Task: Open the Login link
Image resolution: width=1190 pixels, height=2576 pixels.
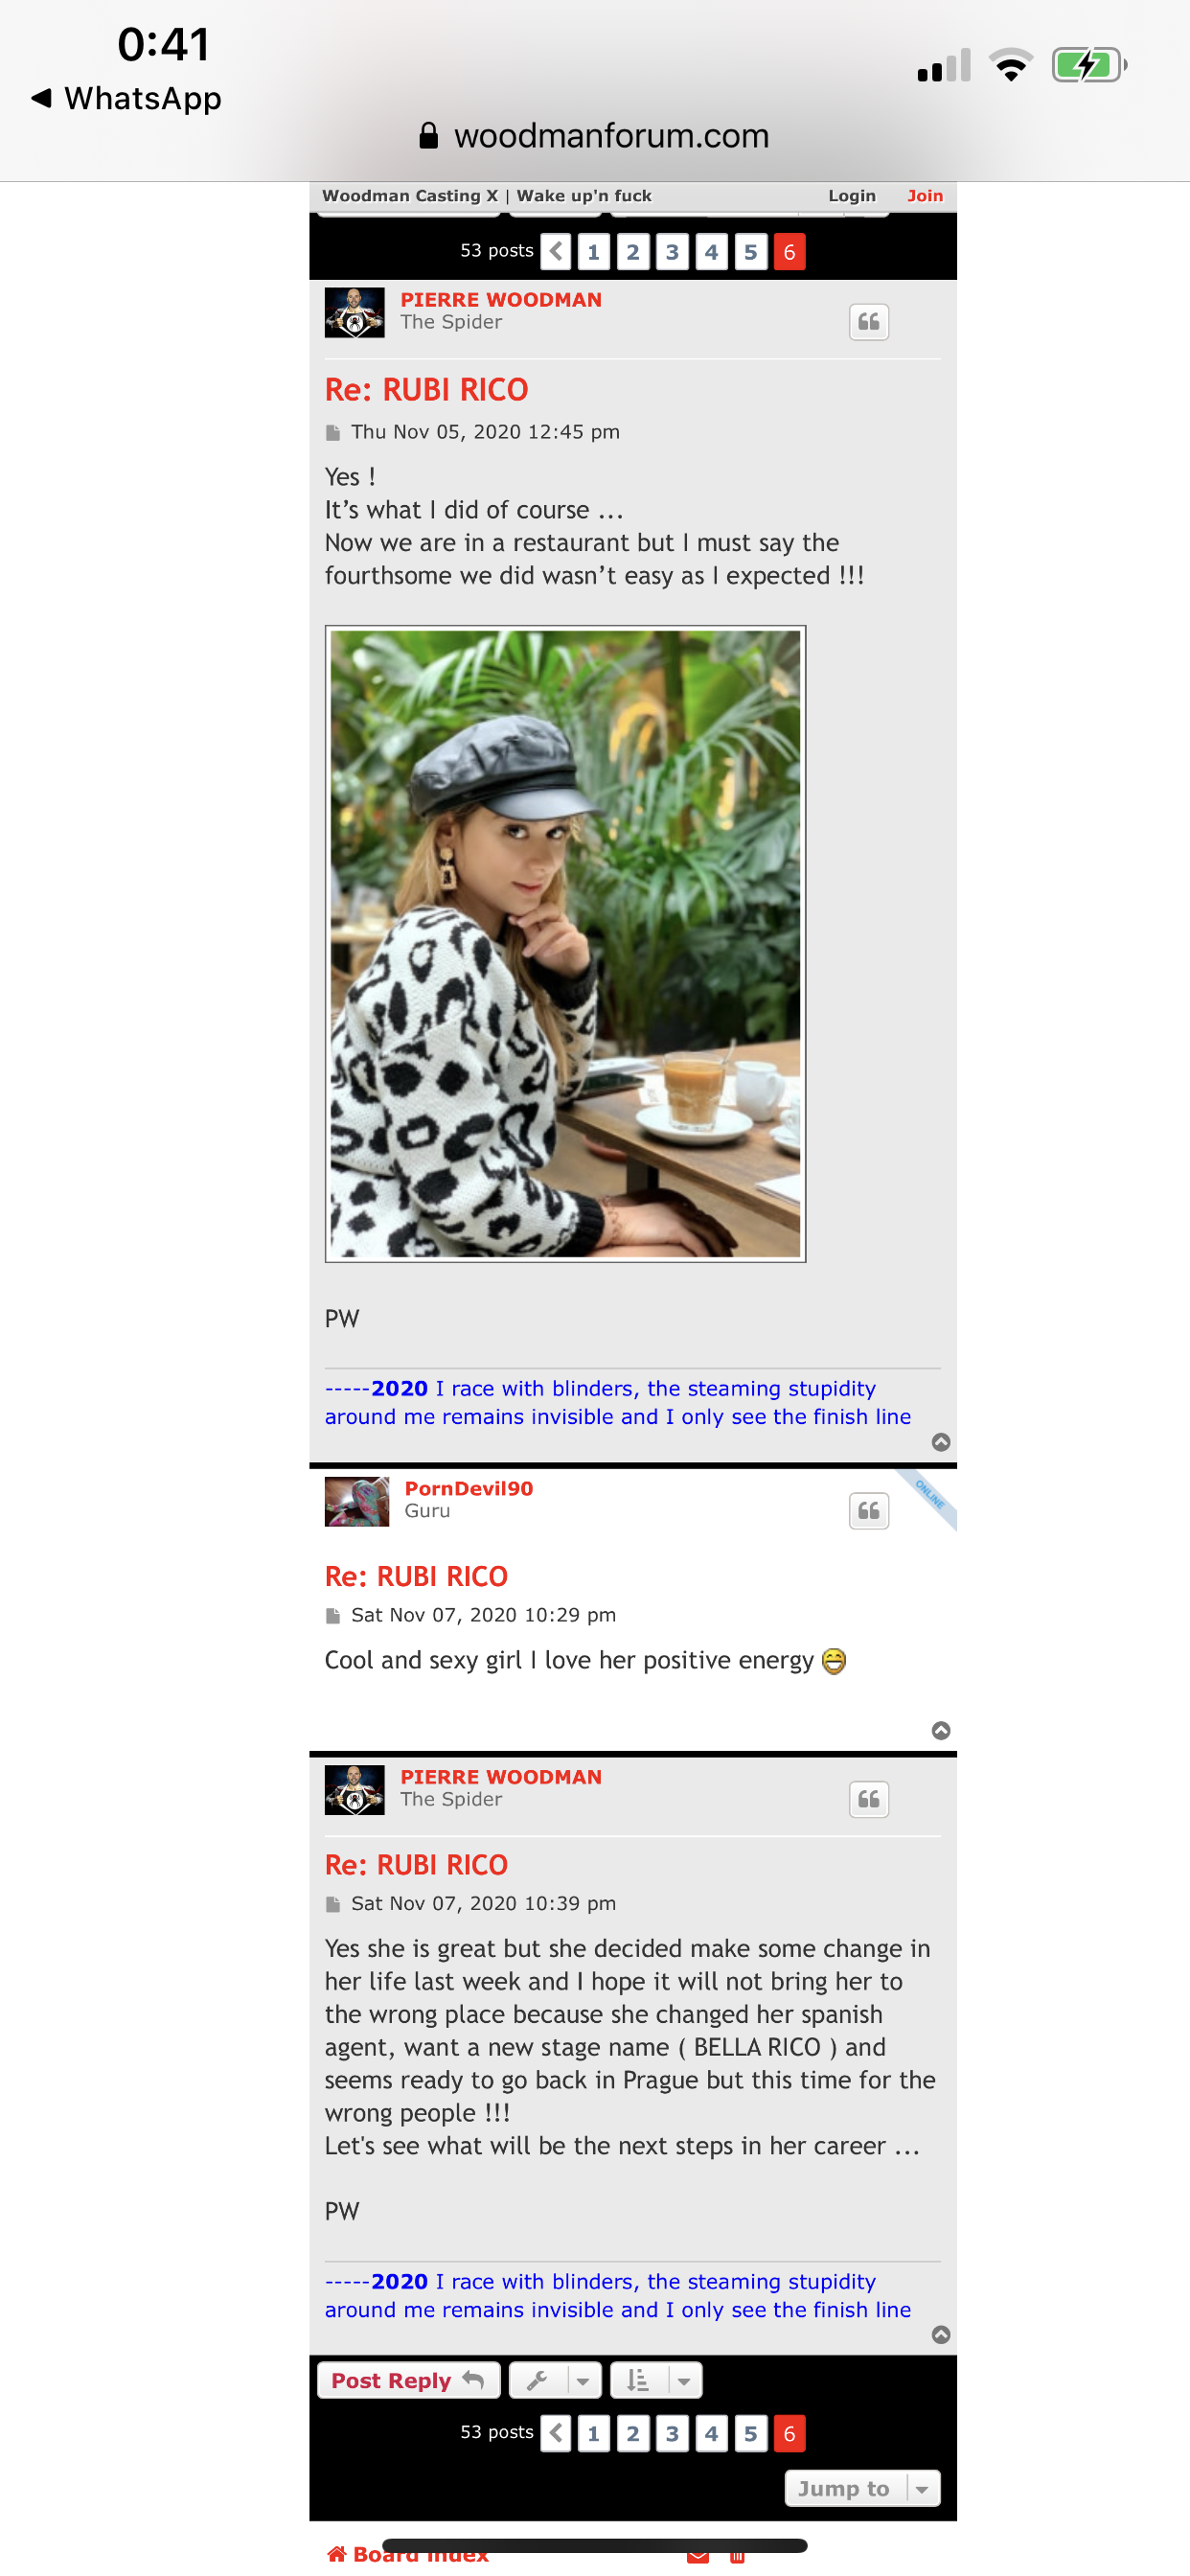Action: pyautogui.click(x=851, y=196)
